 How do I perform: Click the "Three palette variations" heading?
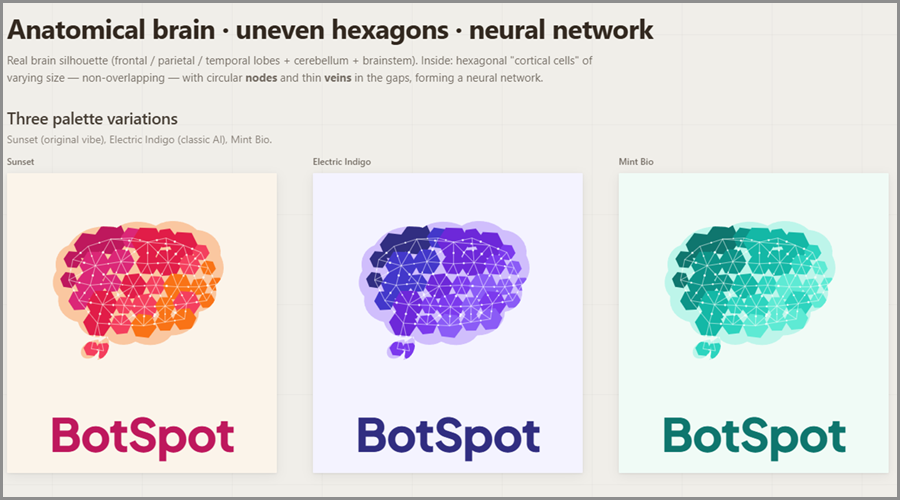point(92,119)
